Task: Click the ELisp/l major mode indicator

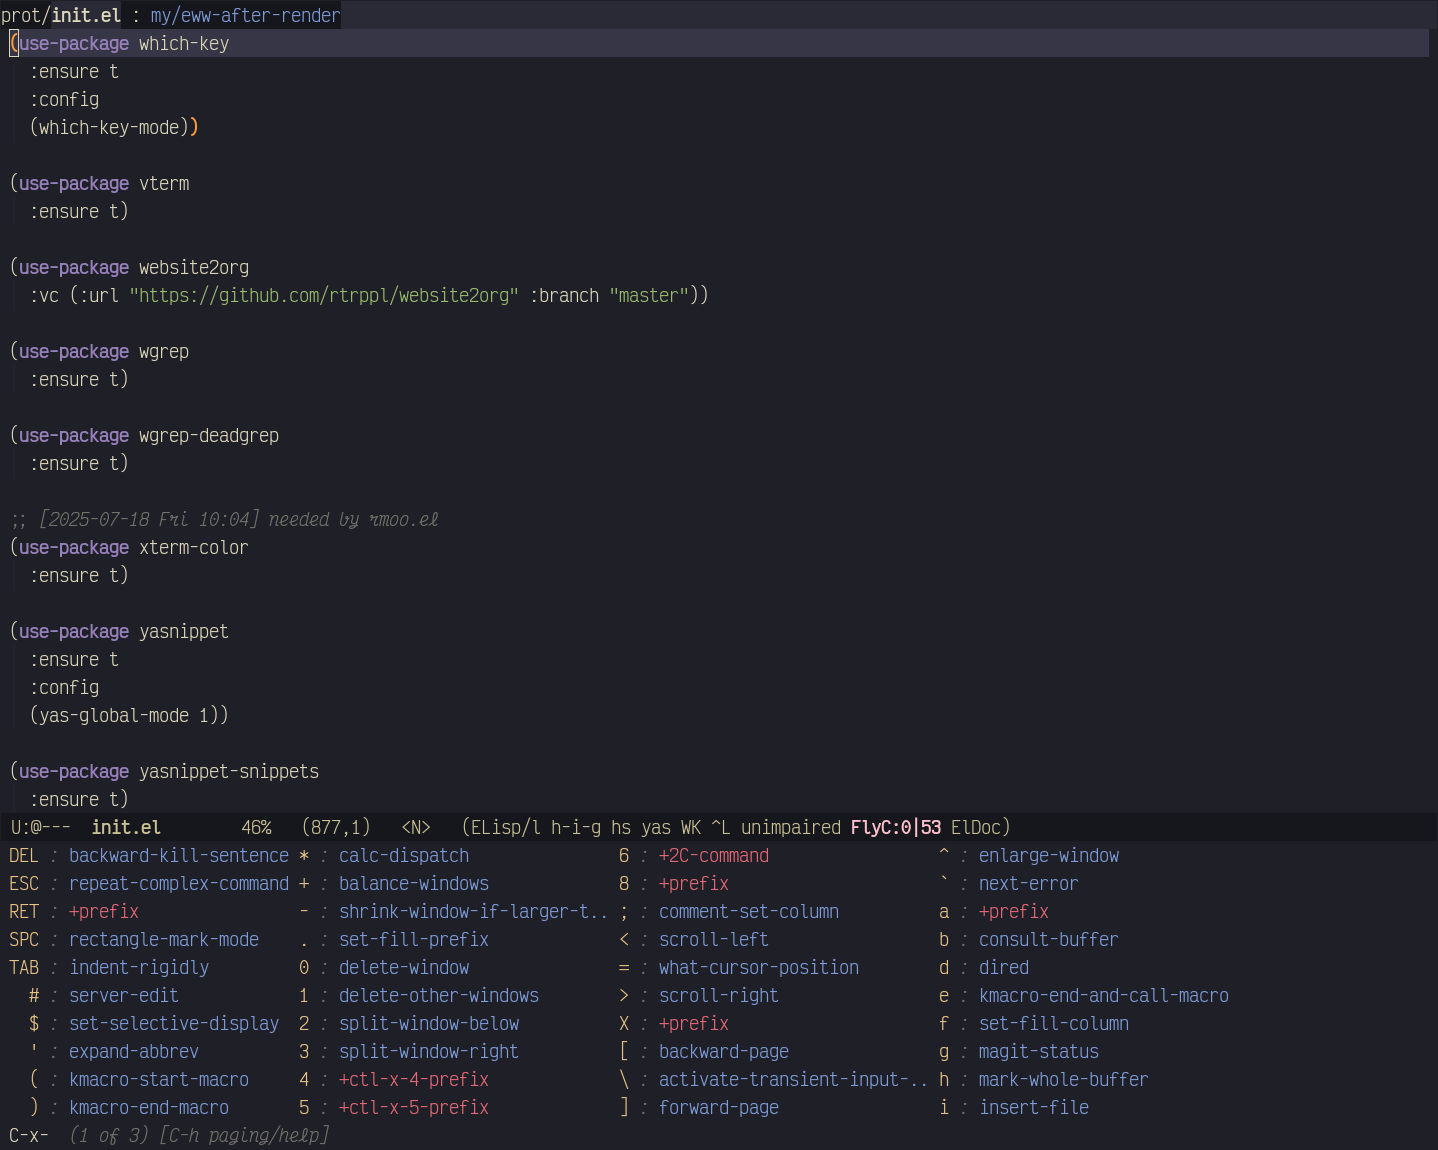Action: pos(505,827)
